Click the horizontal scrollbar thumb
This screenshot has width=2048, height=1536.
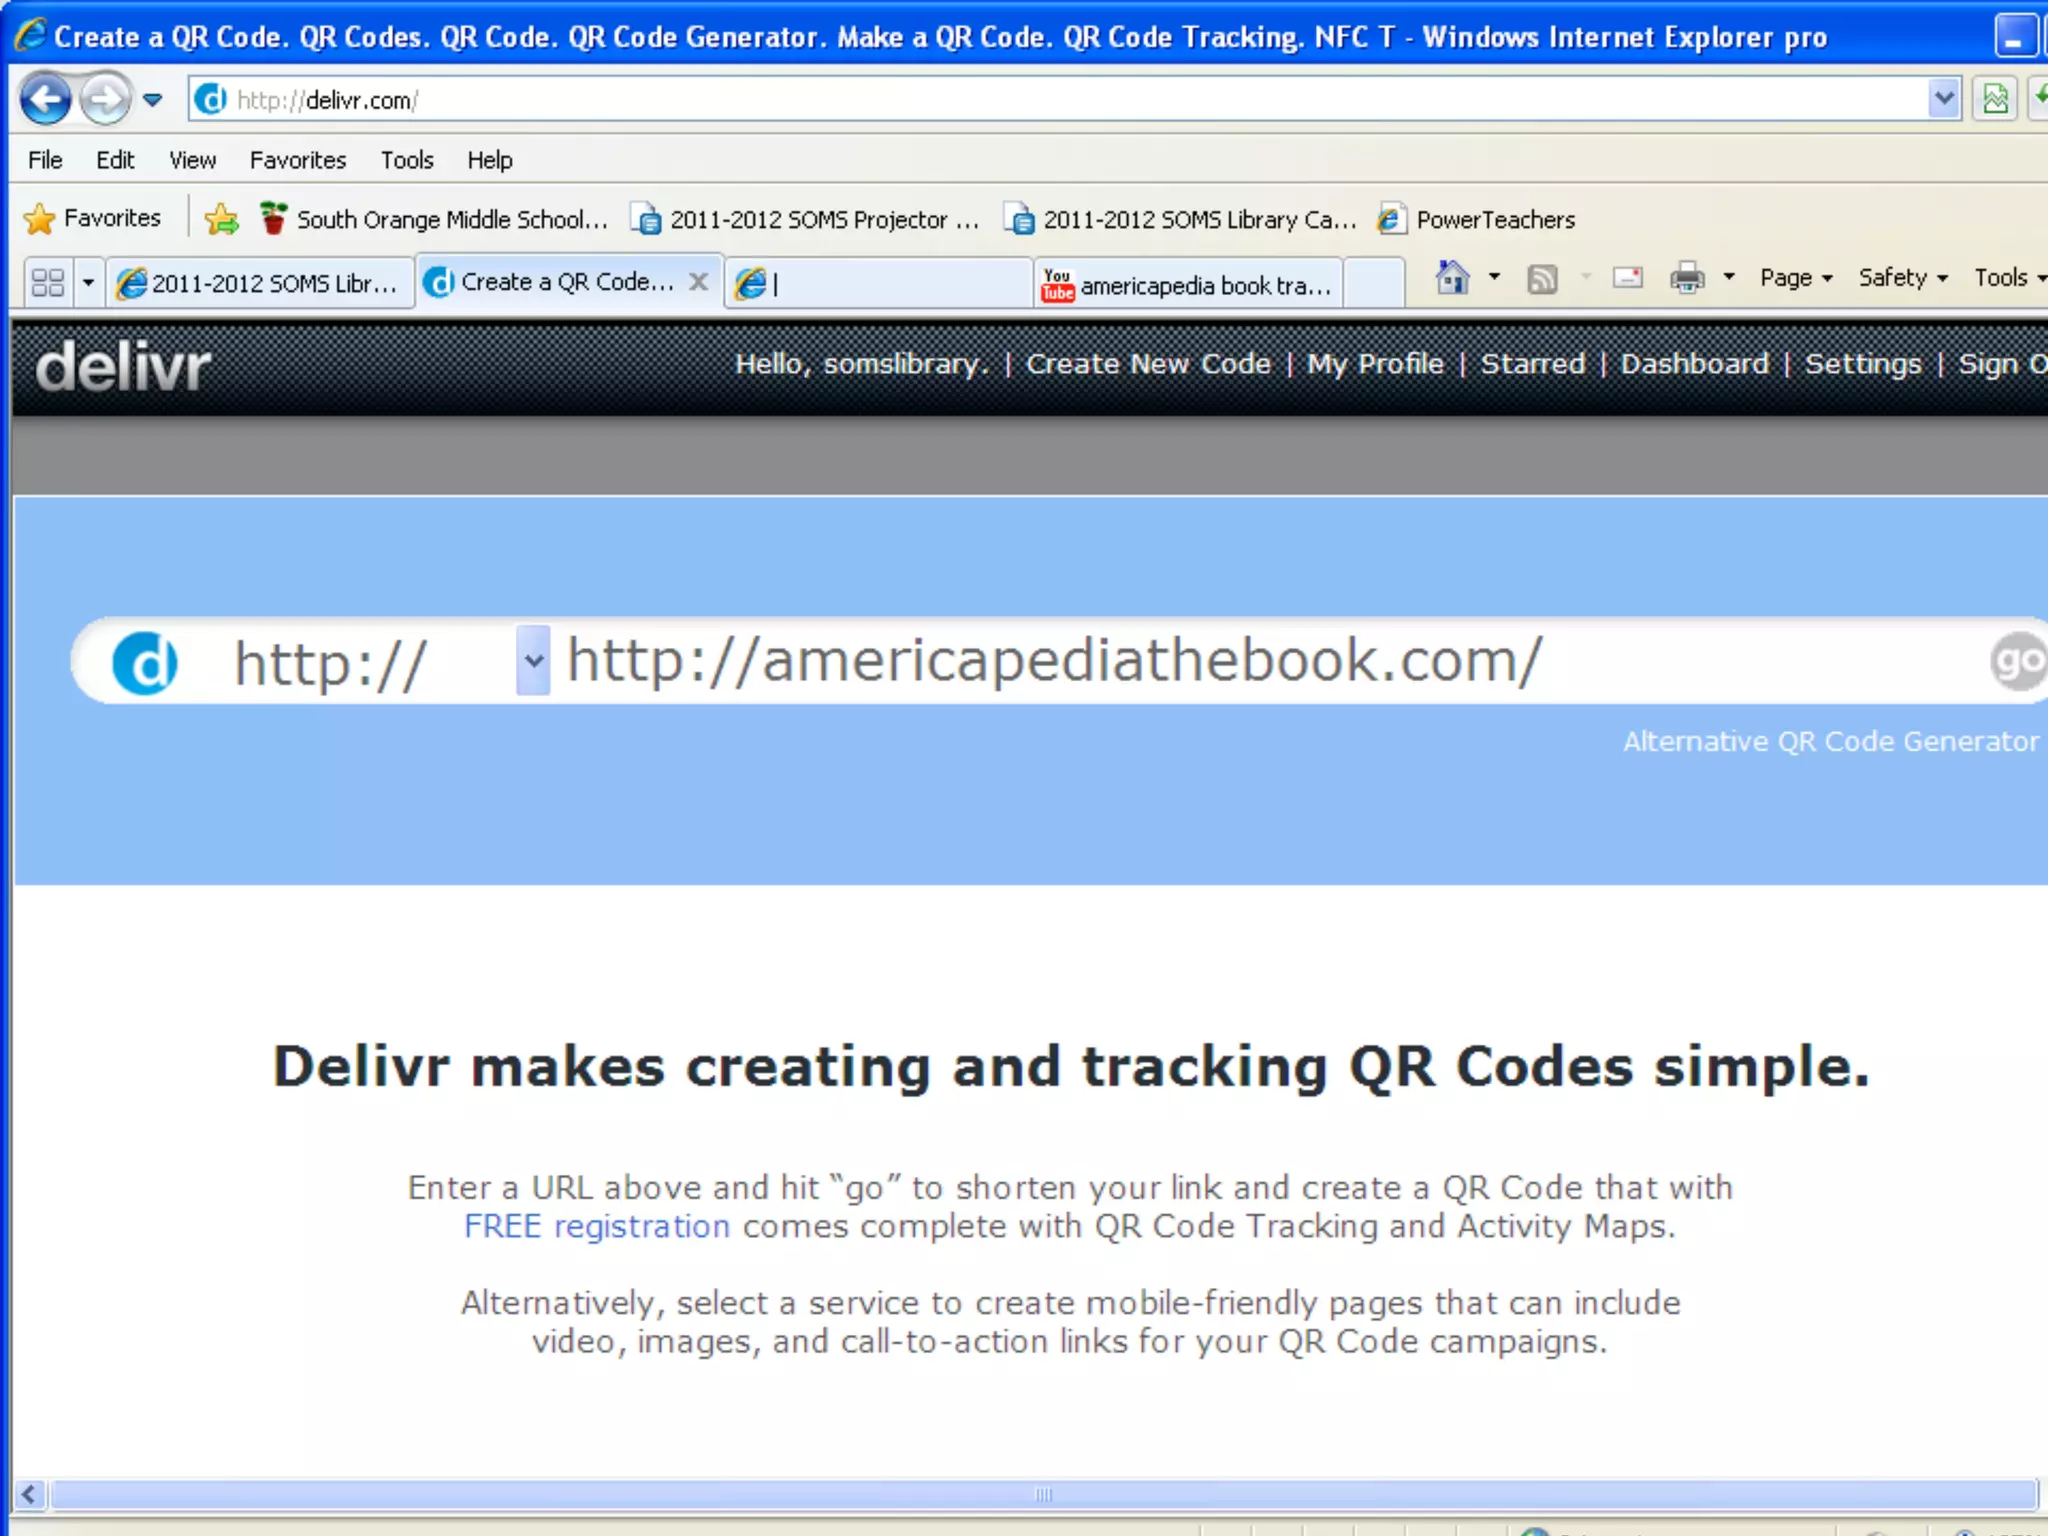click(1043, 1495)
